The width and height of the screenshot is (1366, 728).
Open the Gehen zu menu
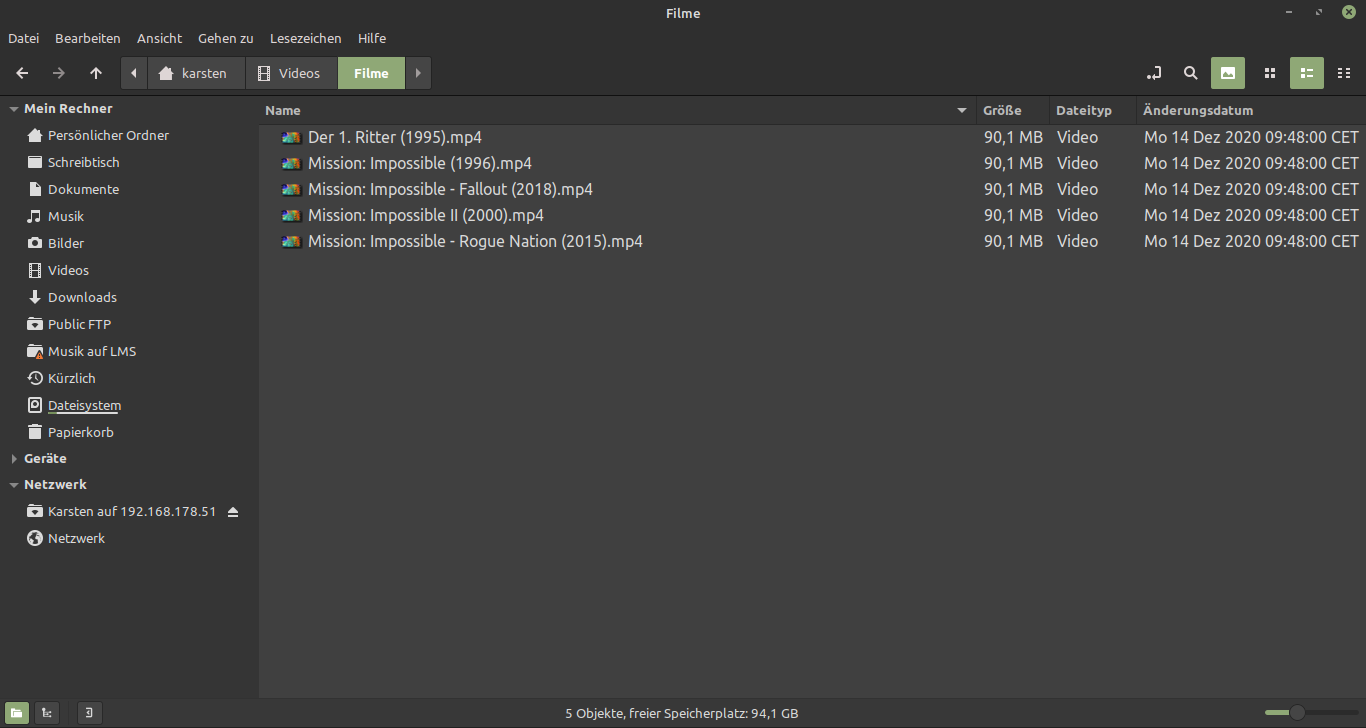click(x=225, y=38)
